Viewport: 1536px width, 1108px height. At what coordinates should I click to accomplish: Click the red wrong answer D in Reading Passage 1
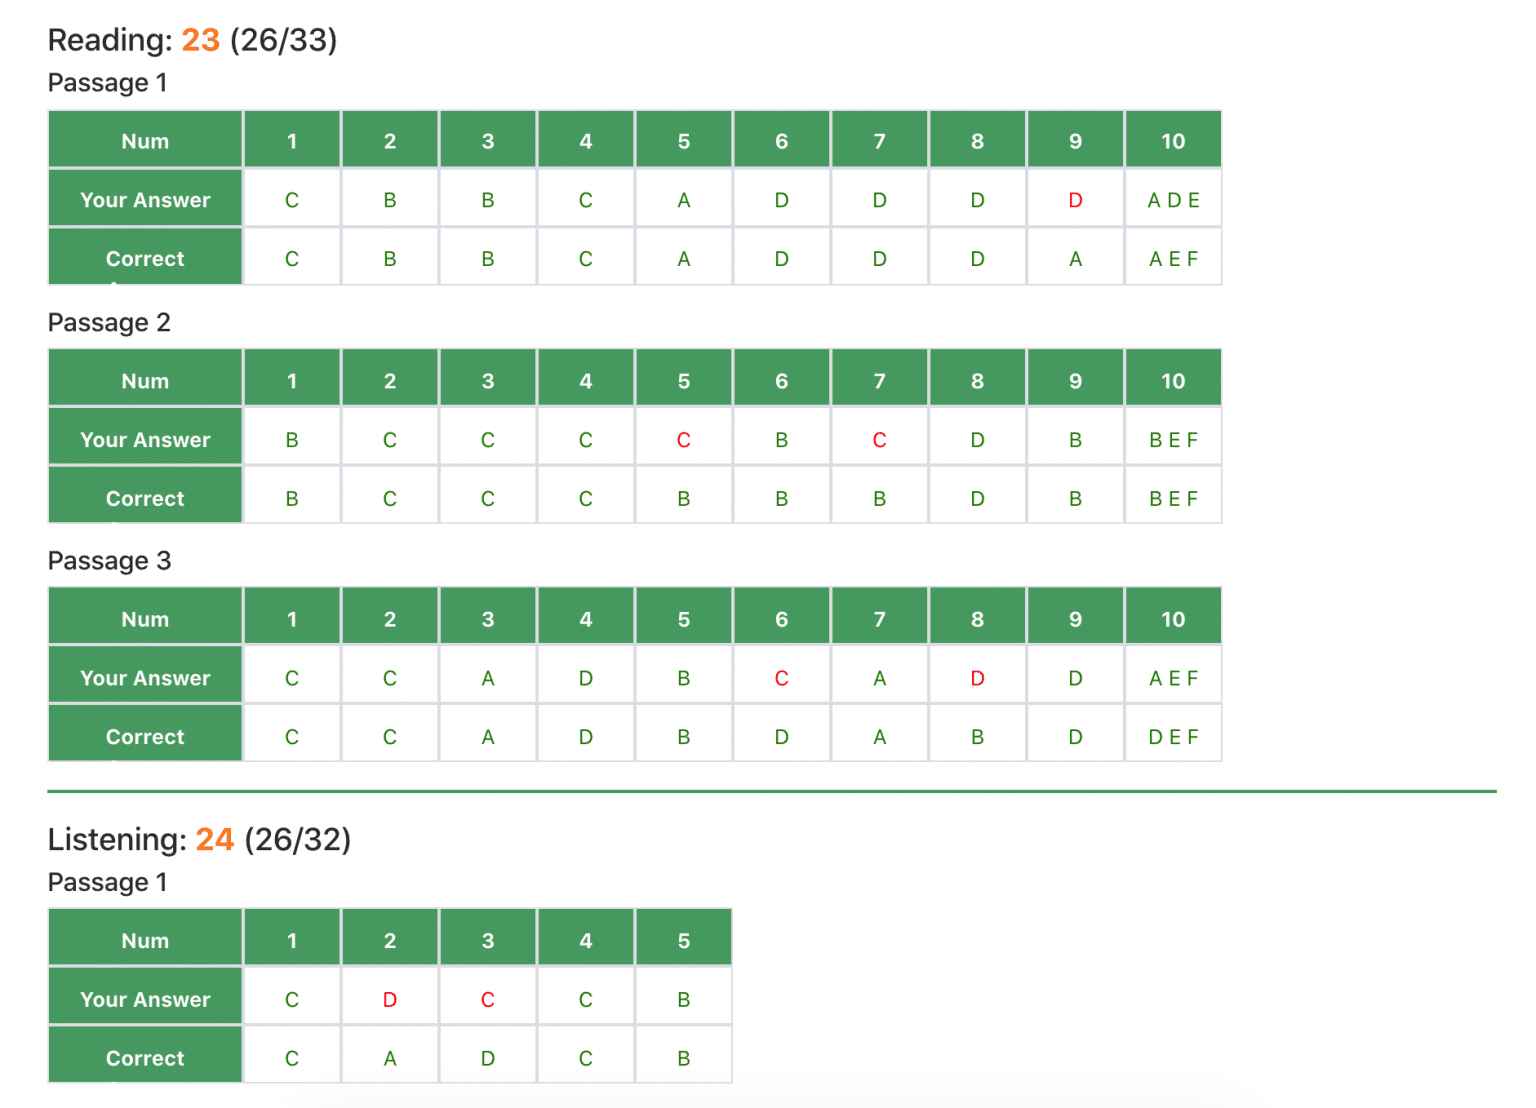click(x=1075, y=200)
